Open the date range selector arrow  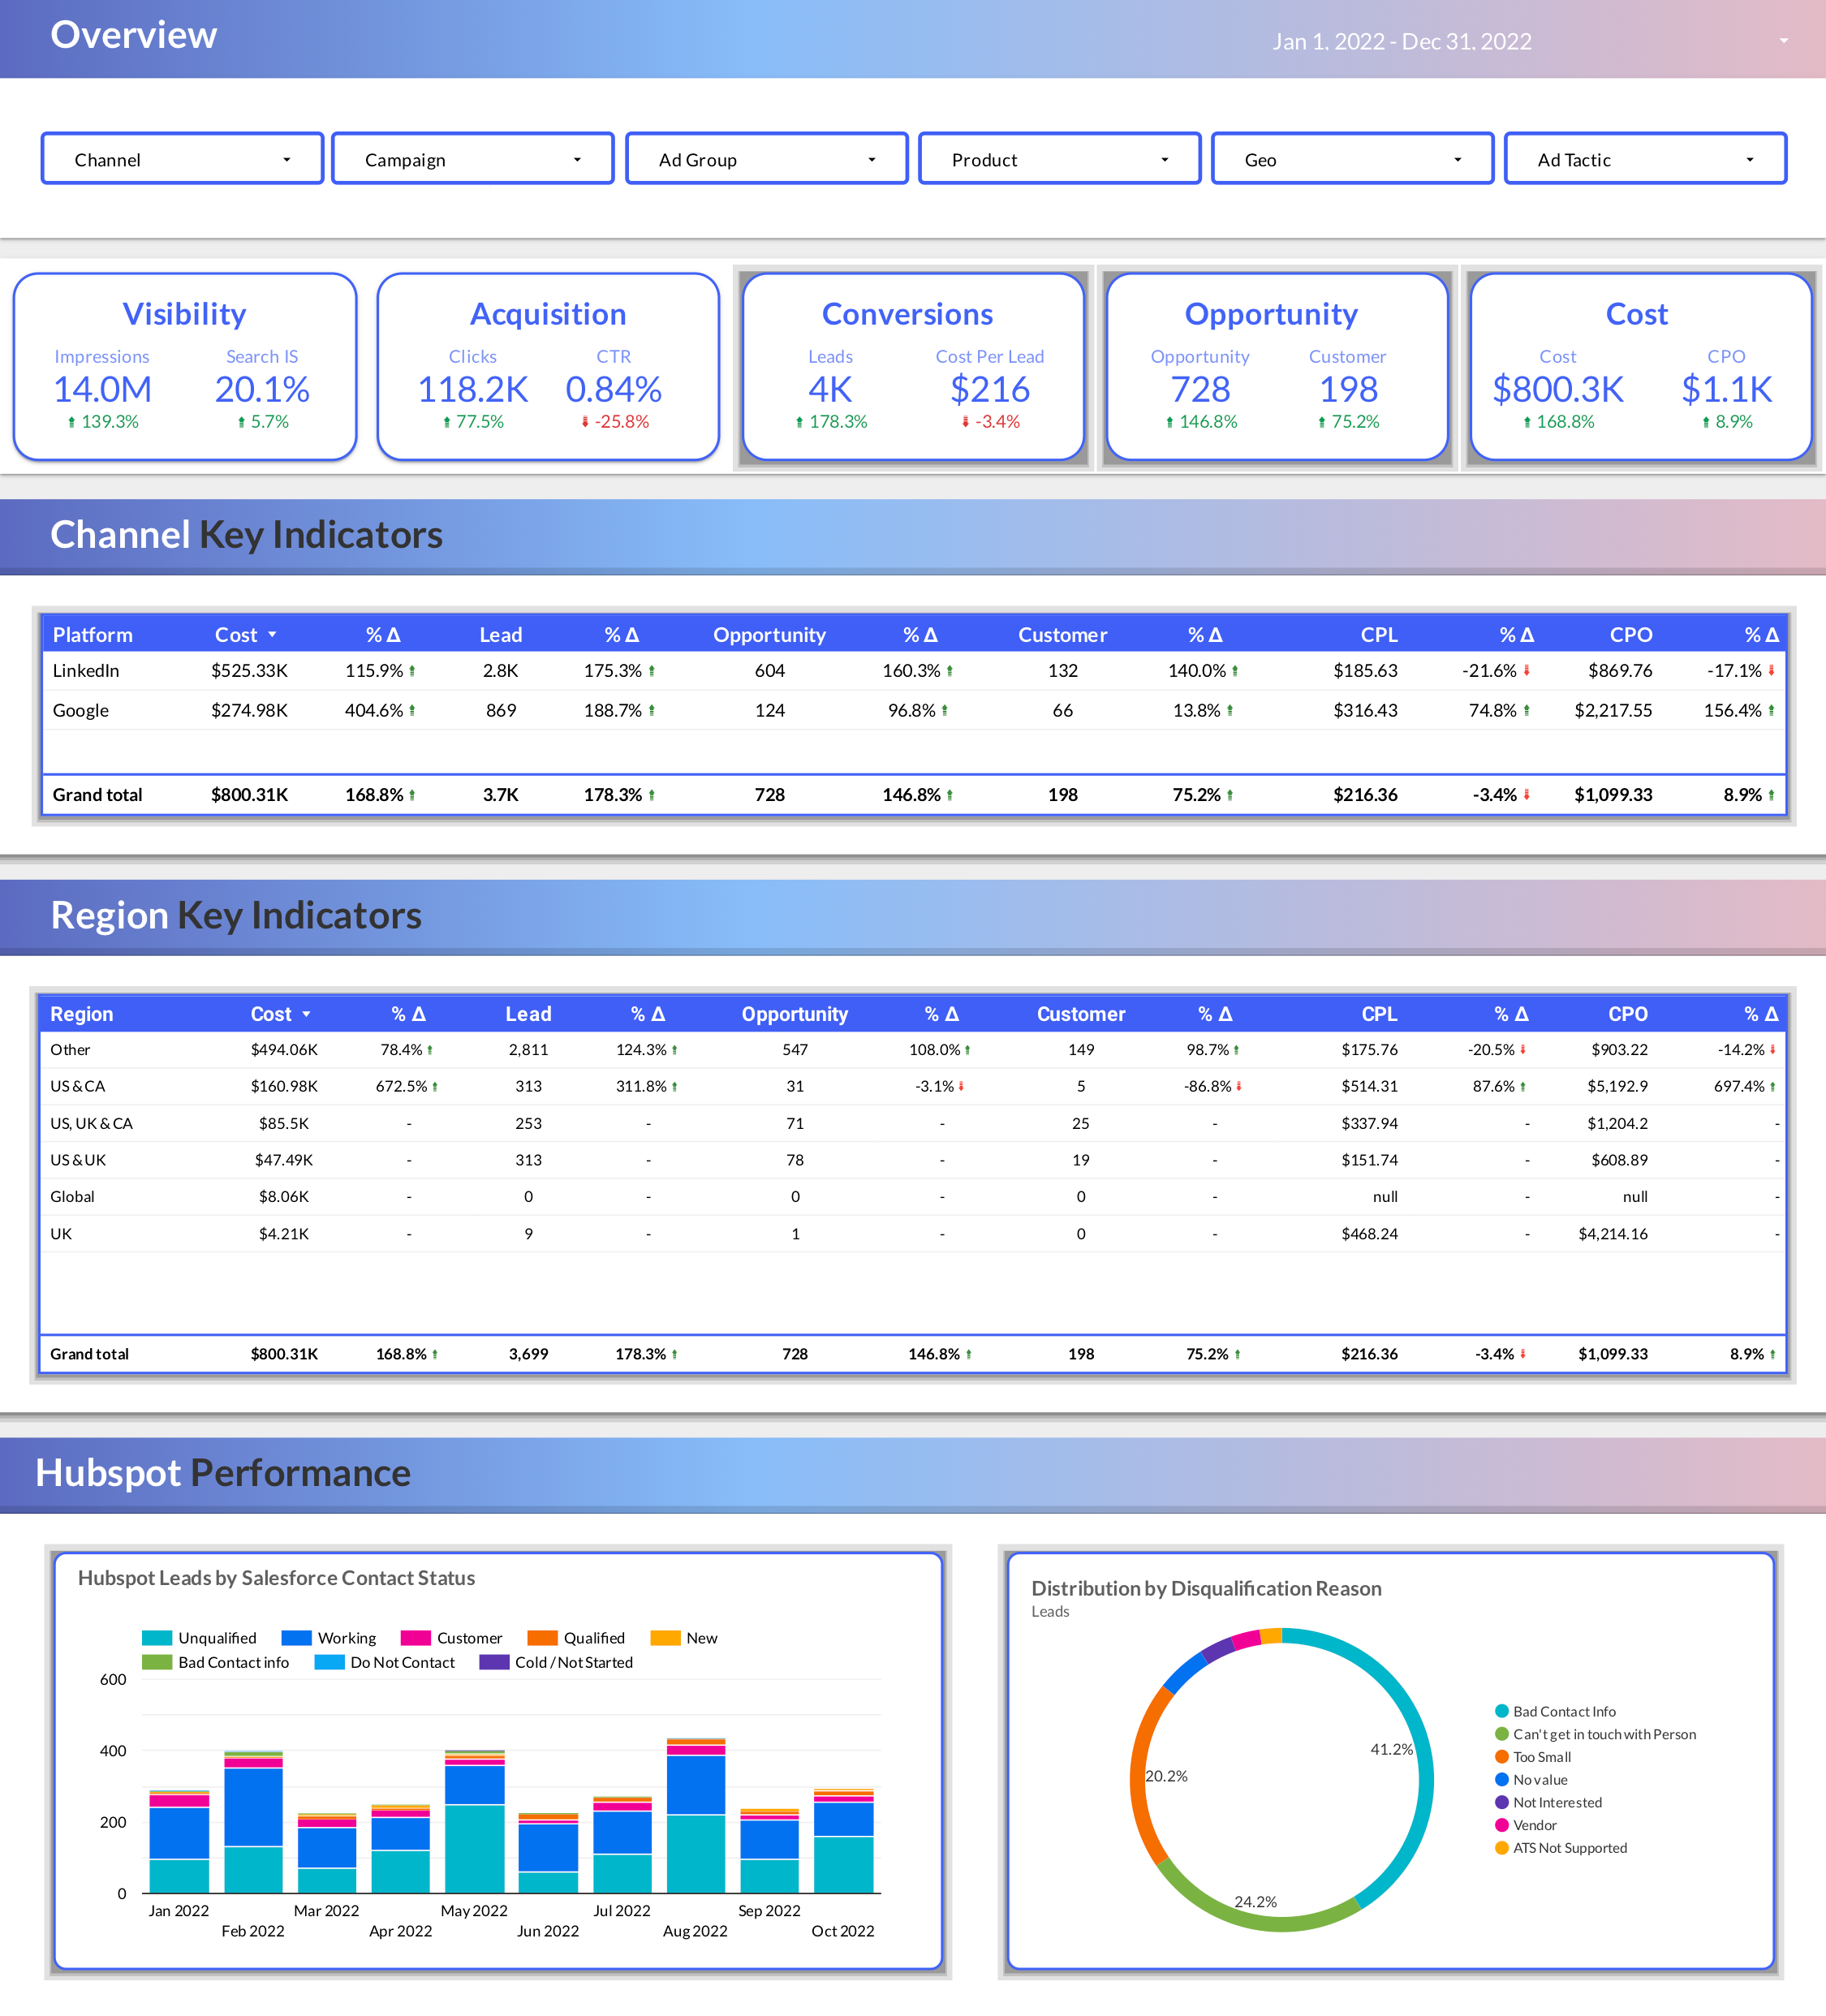tap(1783, 41)
